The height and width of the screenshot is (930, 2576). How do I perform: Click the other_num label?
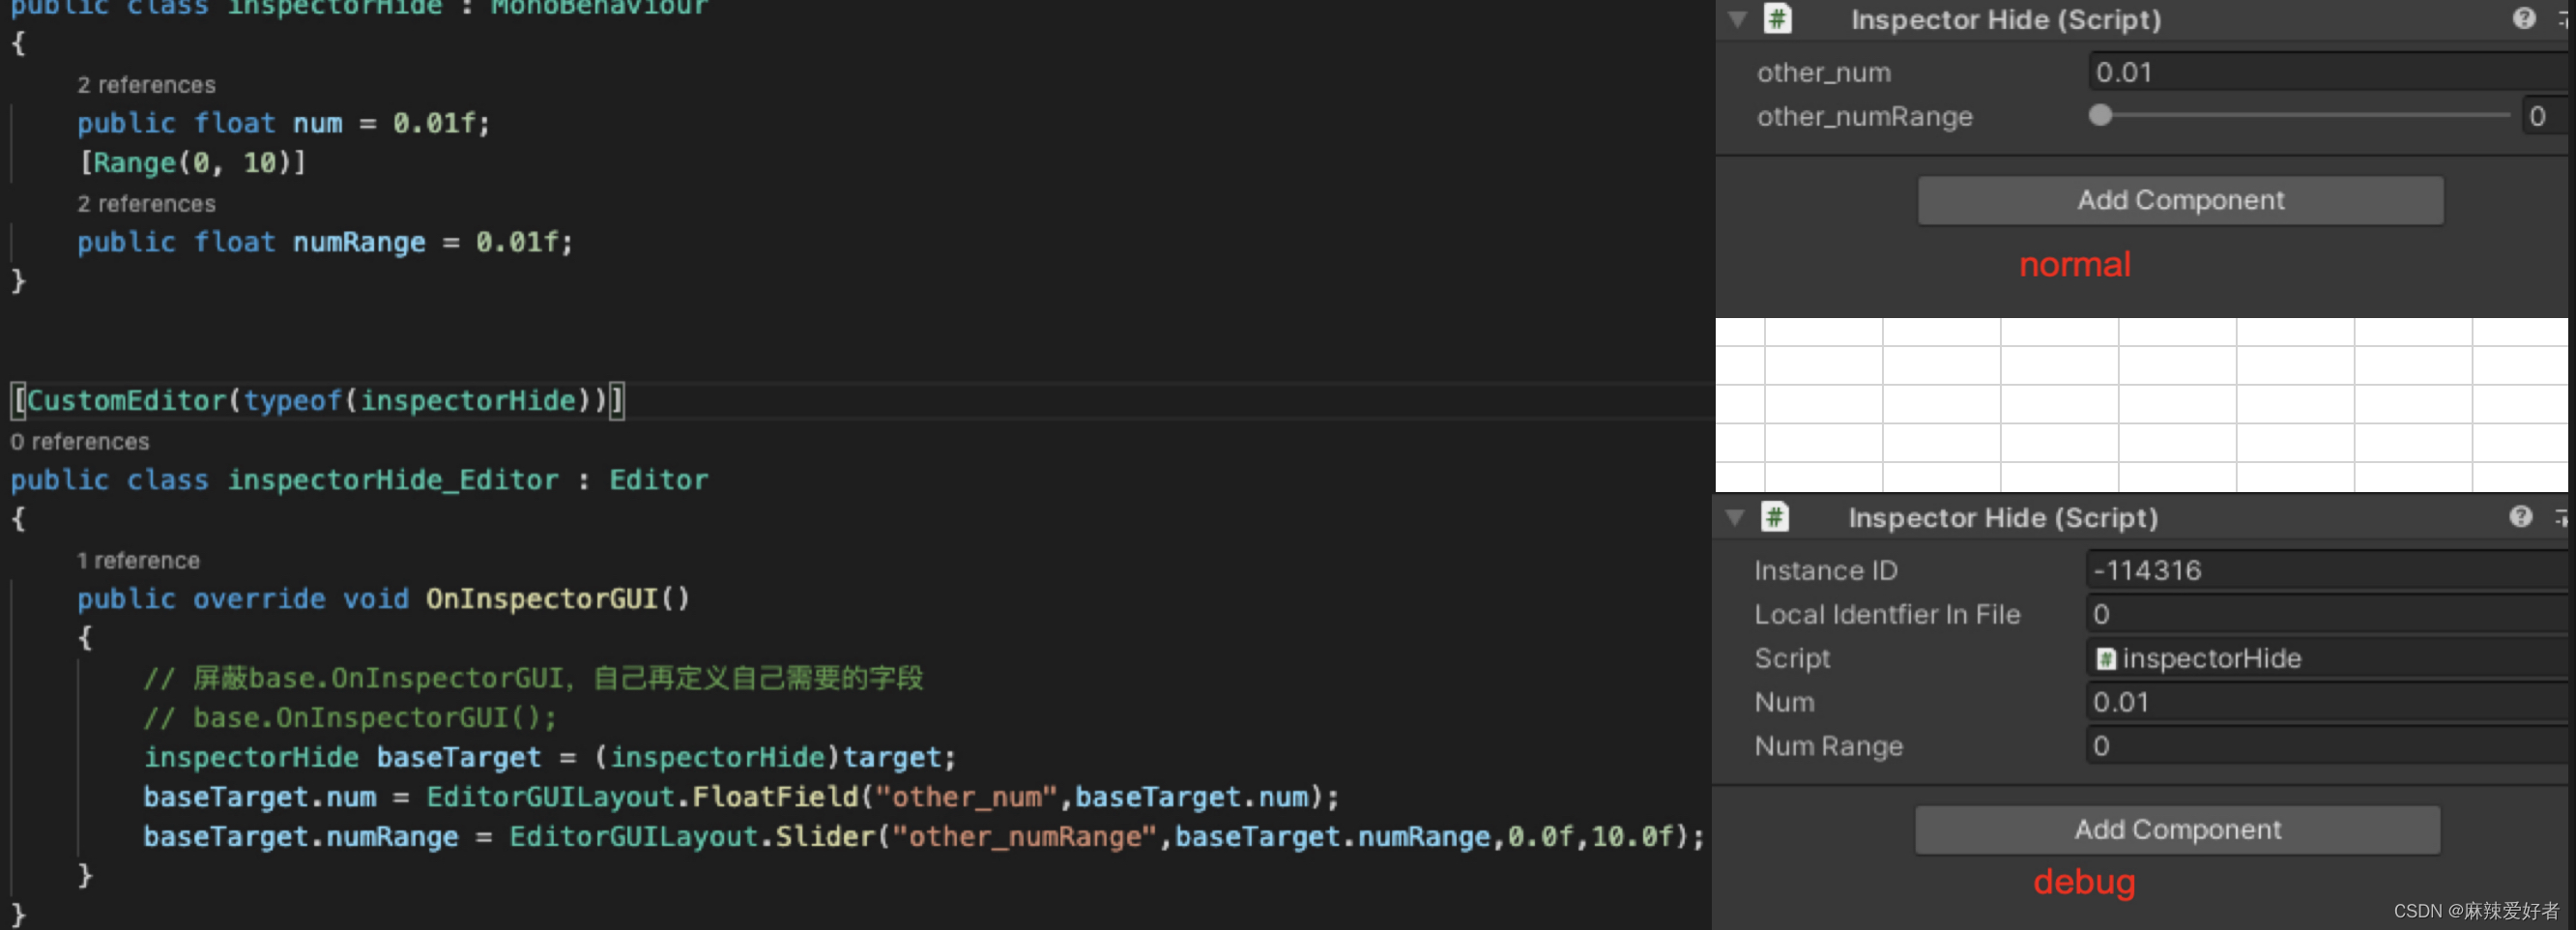point(1823,73)
